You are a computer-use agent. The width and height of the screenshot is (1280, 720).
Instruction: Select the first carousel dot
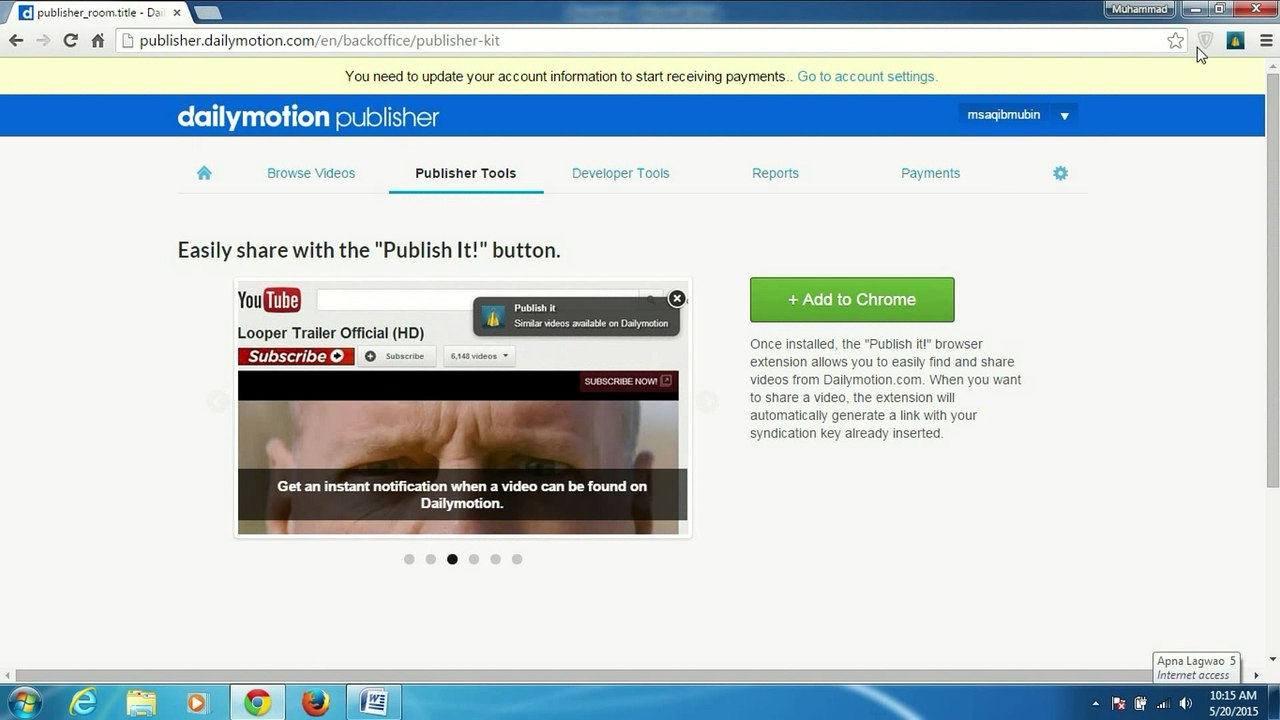tap(409, 559)
